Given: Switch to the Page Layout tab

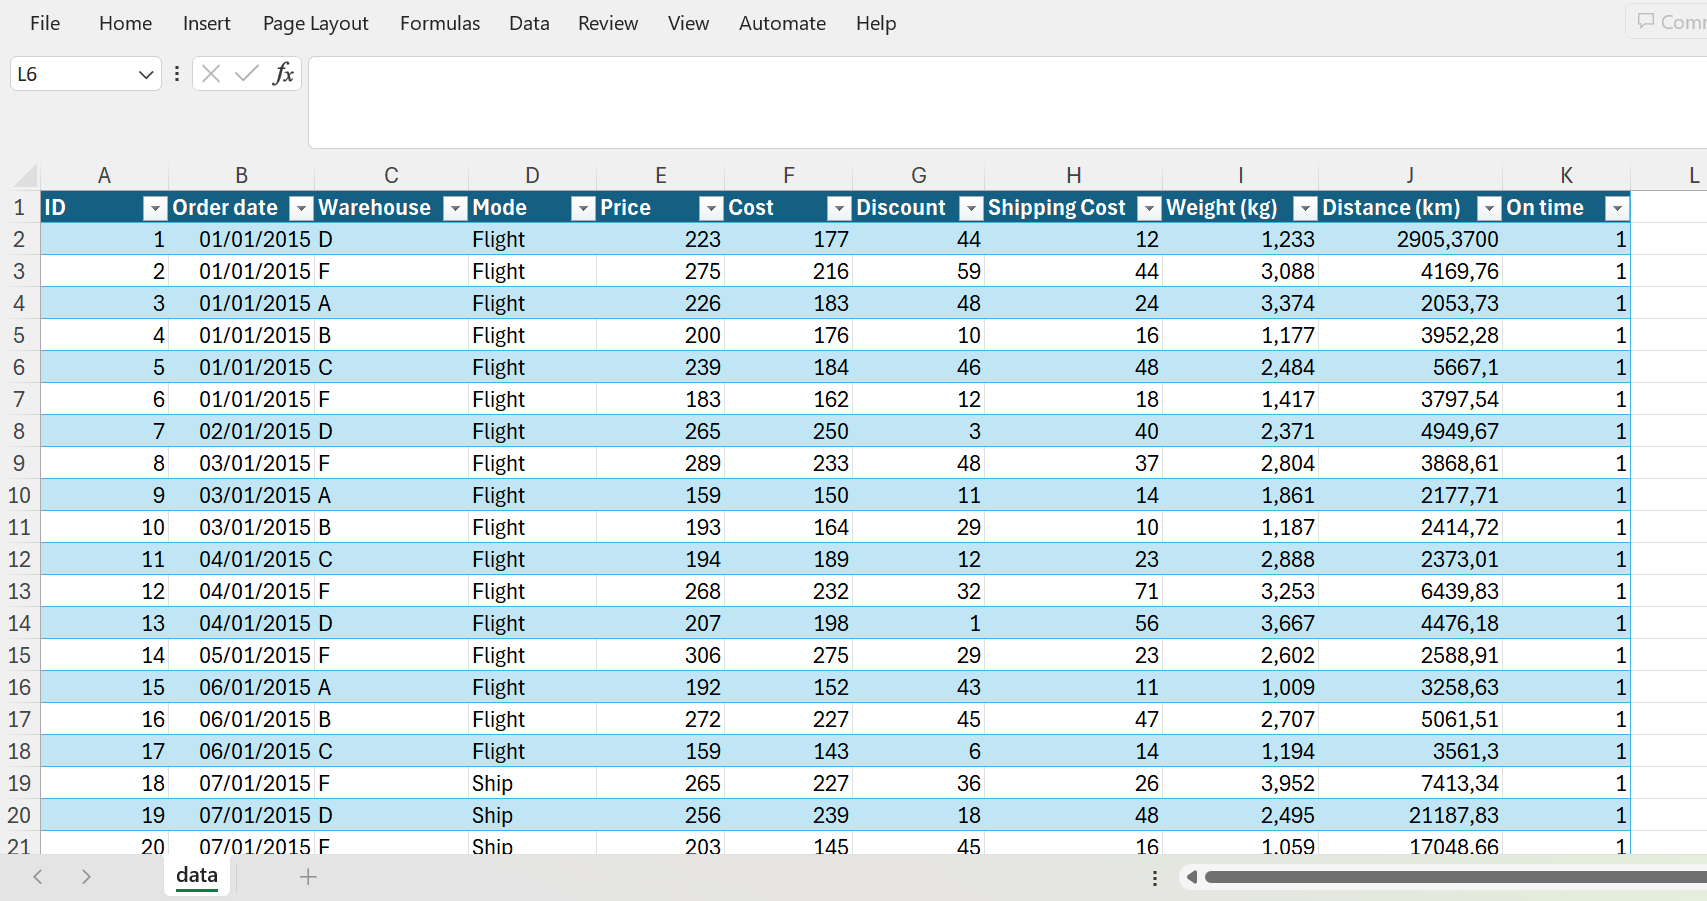Looking at the screenshot, I should [315, 23].
